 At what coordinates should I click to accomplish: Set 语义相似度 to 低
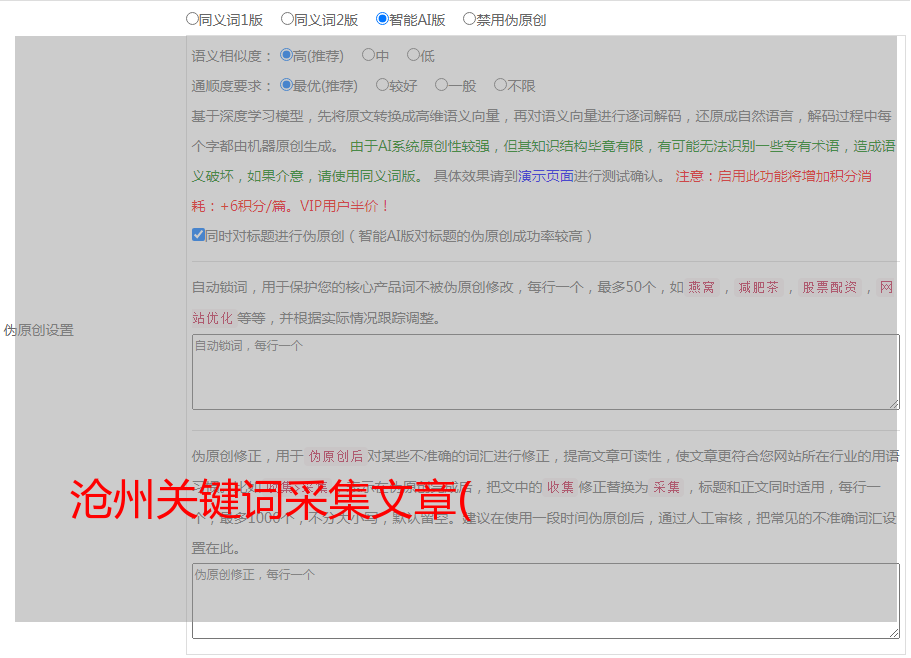(x=413, y=56)
